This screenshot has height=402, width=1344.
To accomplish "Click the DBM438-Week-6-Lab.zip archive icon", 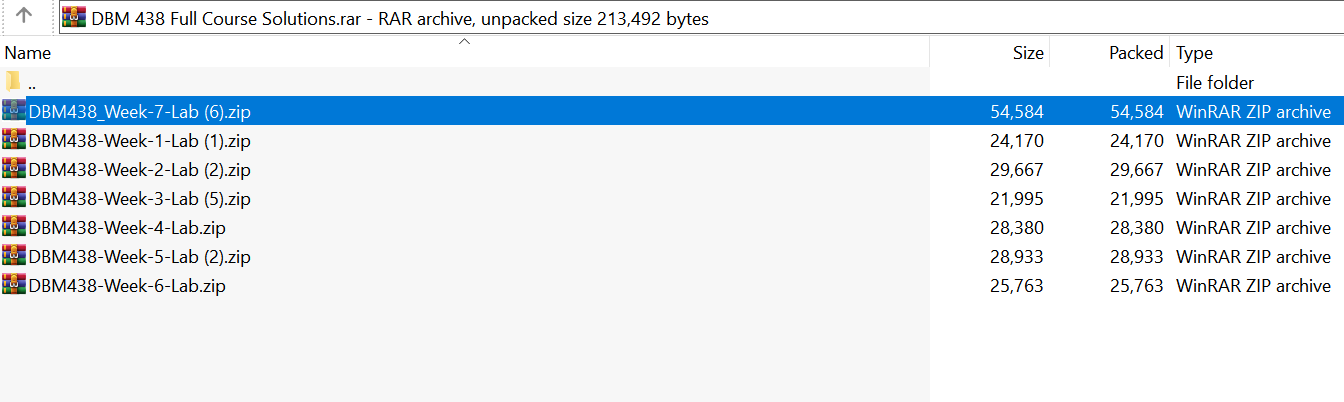I will pyautogui.click(x=14, y=285).
